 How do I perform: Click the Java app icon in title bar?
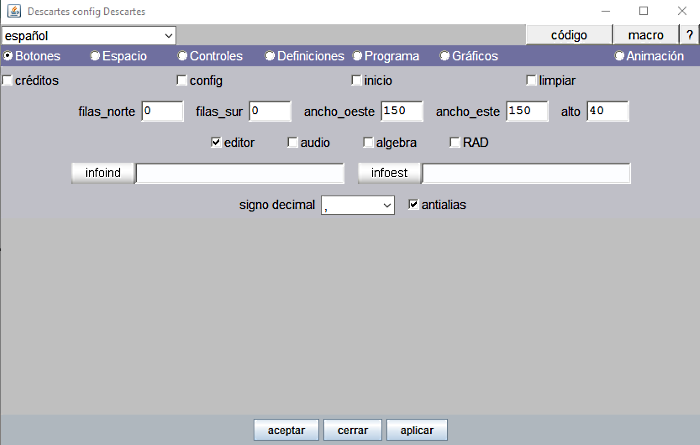[14, 11]
